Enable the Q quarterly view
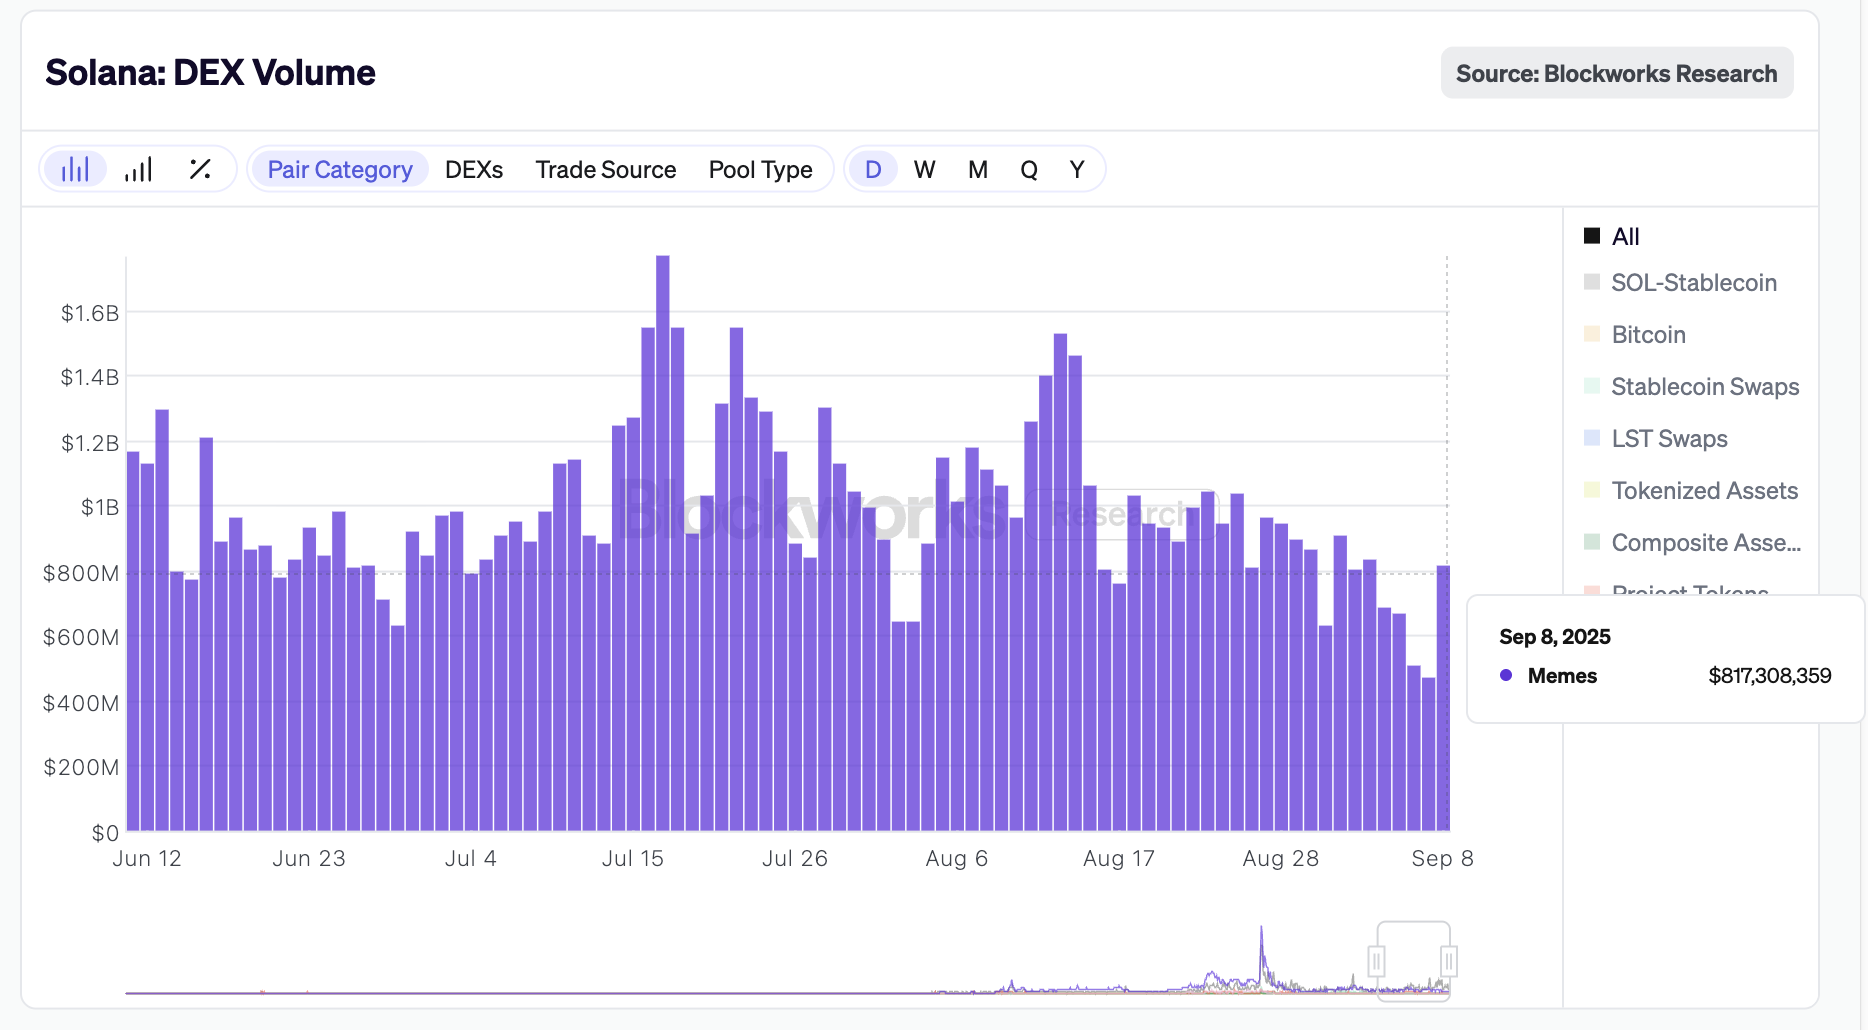 (1028, 169)
